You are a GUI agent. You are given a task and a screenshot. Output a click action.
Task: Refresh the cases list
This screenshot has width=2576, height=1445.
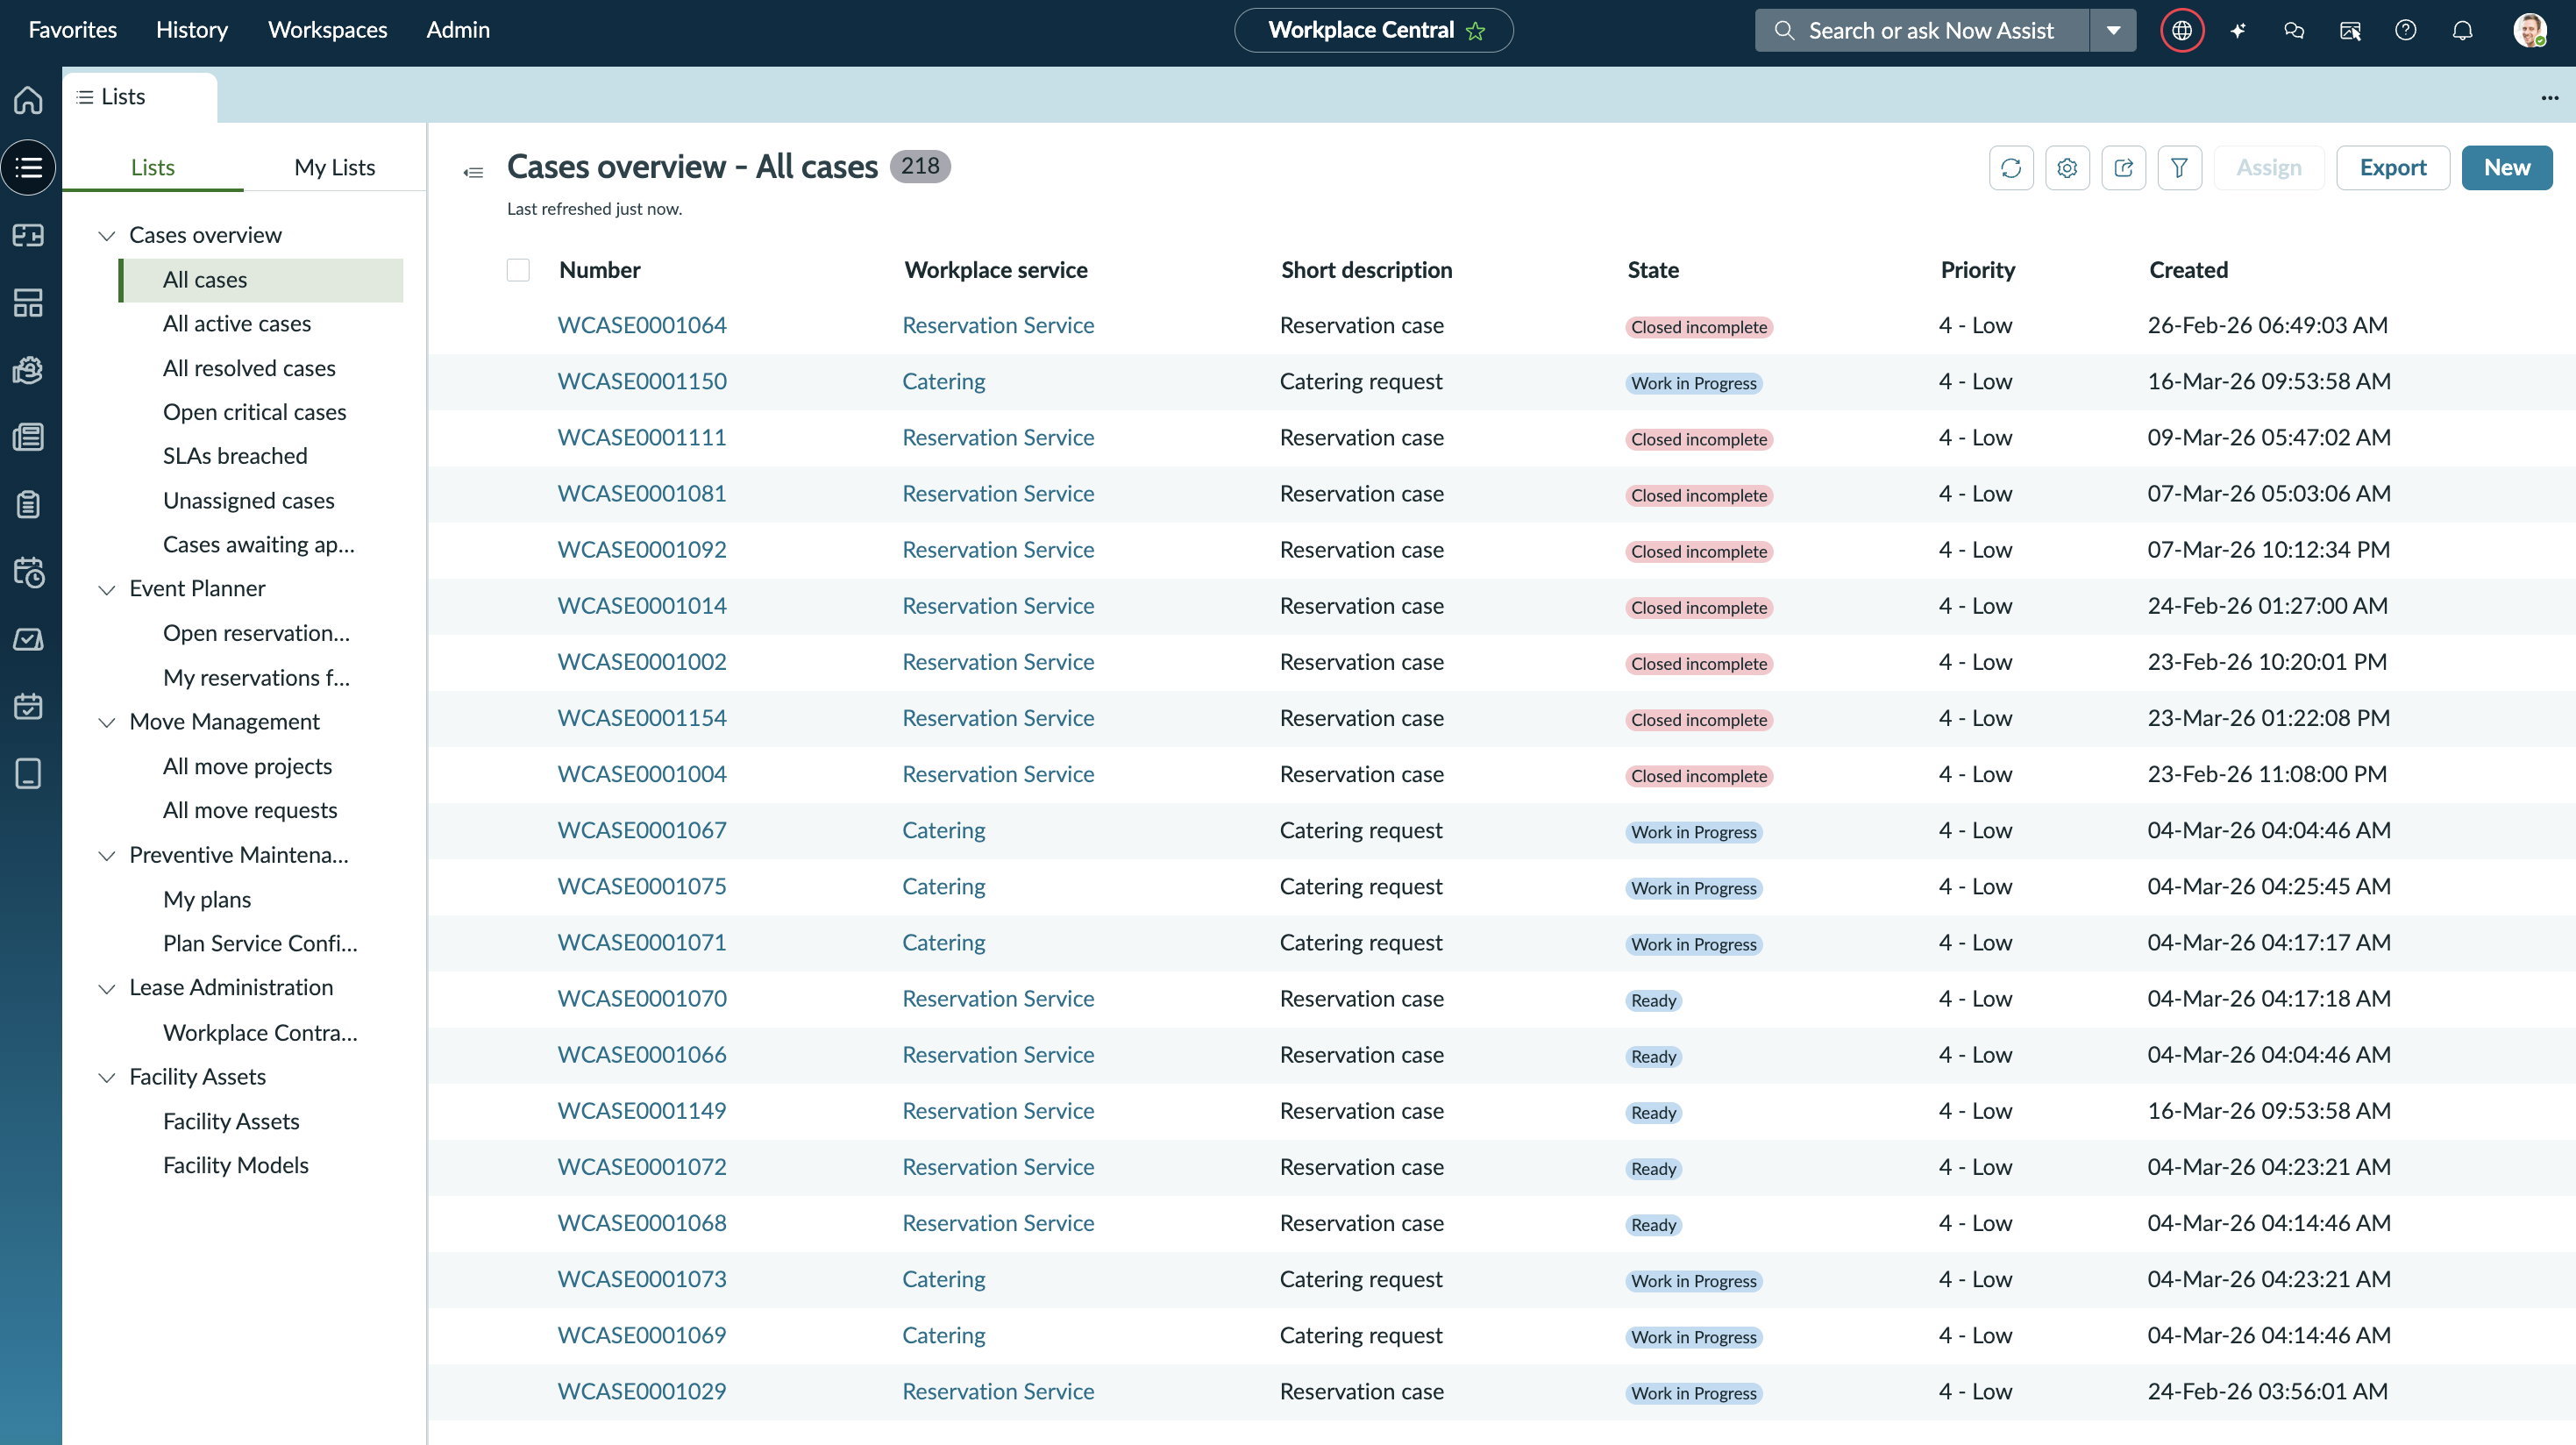2011,168
